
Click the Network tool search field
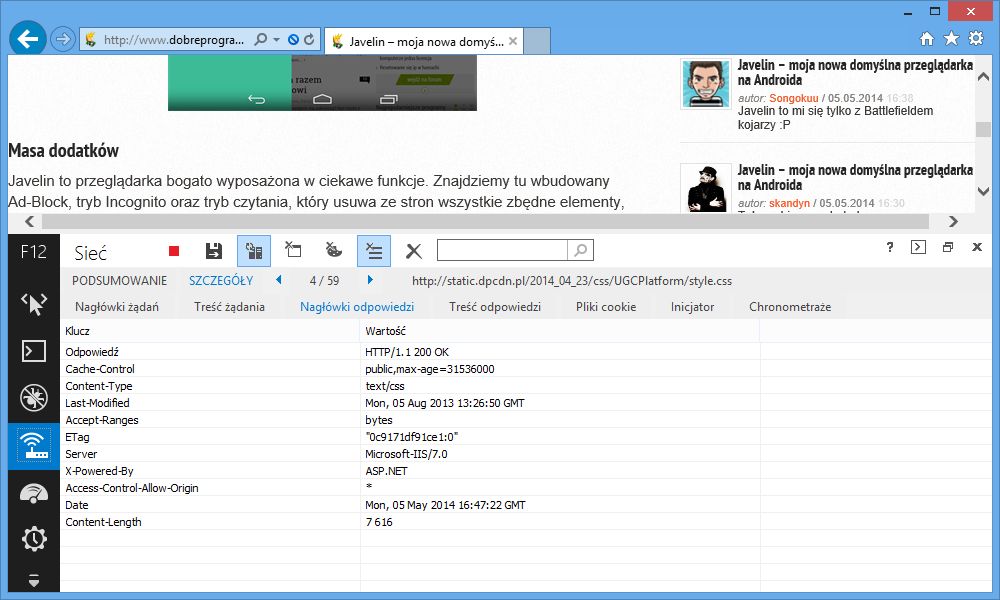(x=502, y=250)
